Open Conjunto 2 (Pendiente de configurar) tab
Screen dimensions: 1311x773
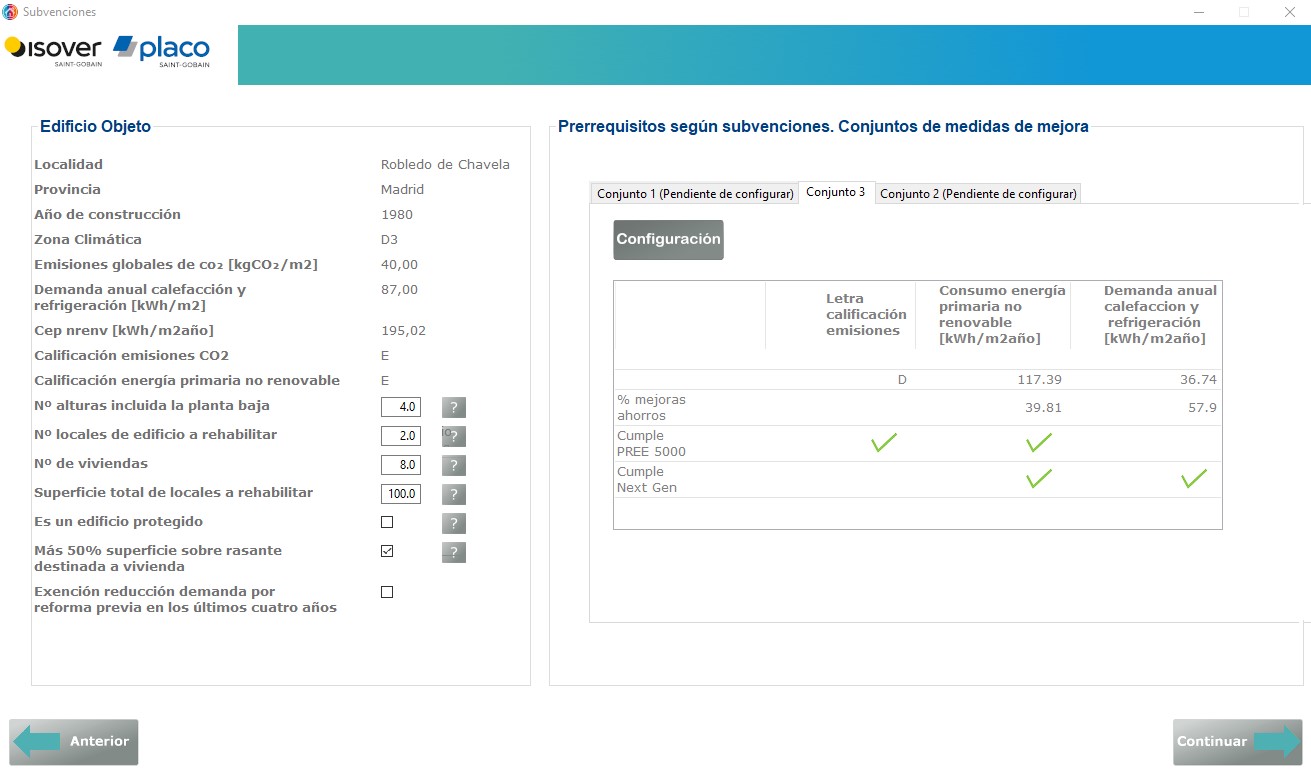(977, 194)
